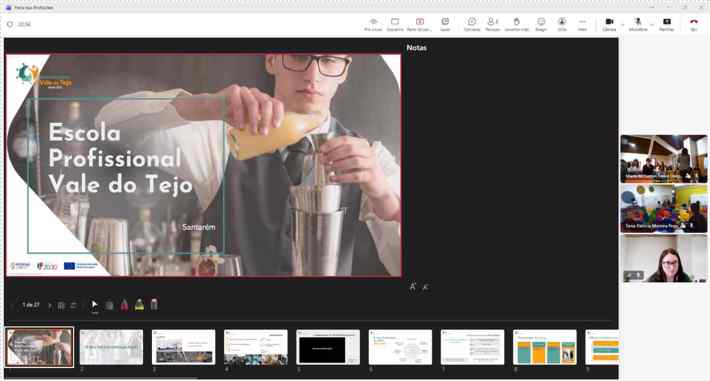The width and height of the screenshot is (710, 381).
Task: Select the yellow highlighter tool
Action: (x=139, y=305)
